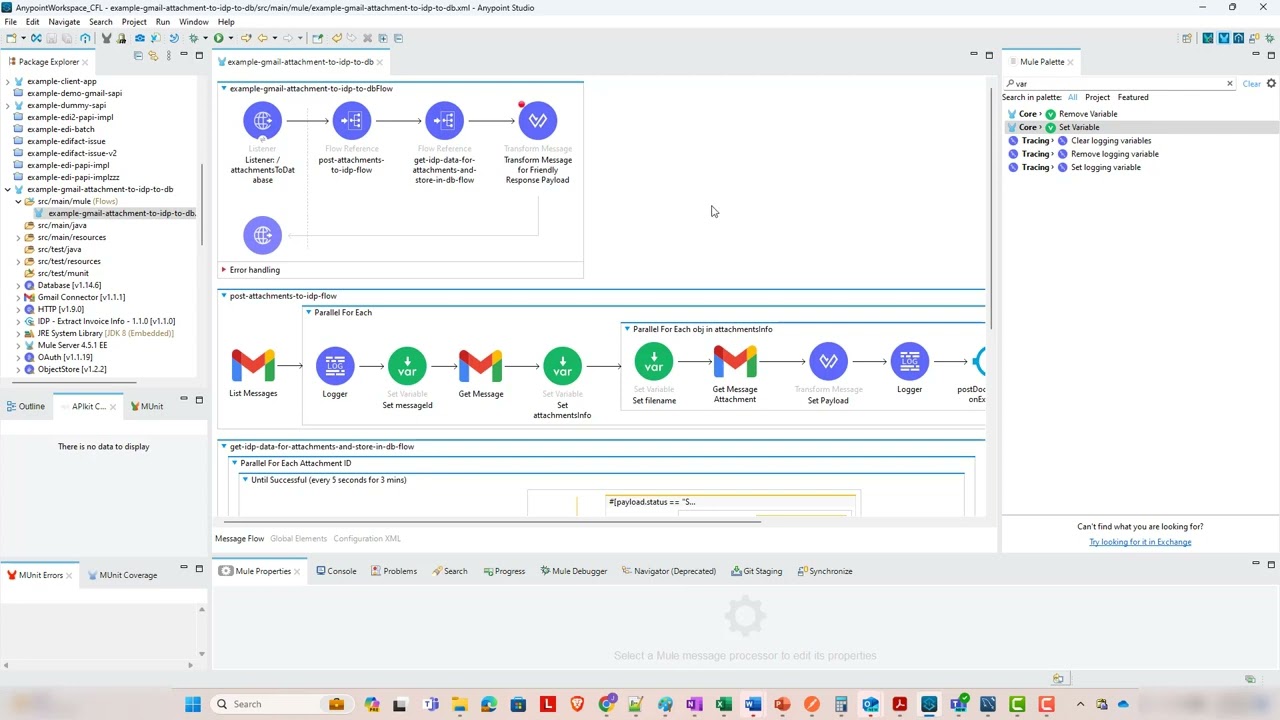The height and width of the screenshot is (720, 1280).
Task: Open the Mule Debugger tab
Action: point(573,571)
